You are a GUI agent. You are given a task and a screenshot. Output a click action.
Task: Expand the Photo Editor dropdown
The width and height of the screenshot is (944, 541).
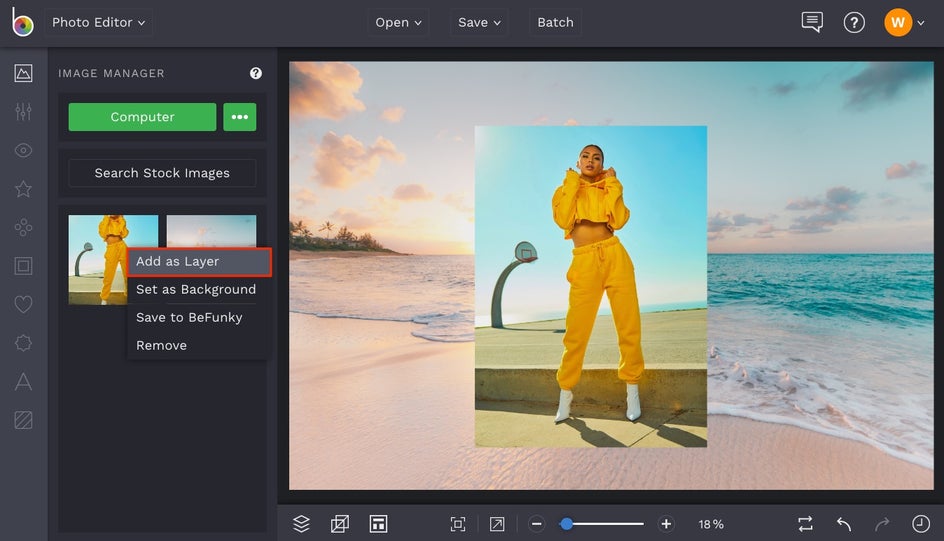pyautogui.click(x=98, y=22)
